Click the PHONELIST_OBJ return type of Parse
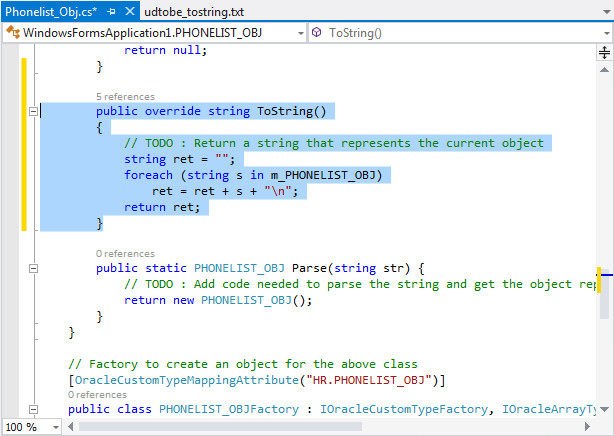Screen dimensions: 614x436 [x=239, y=268]
